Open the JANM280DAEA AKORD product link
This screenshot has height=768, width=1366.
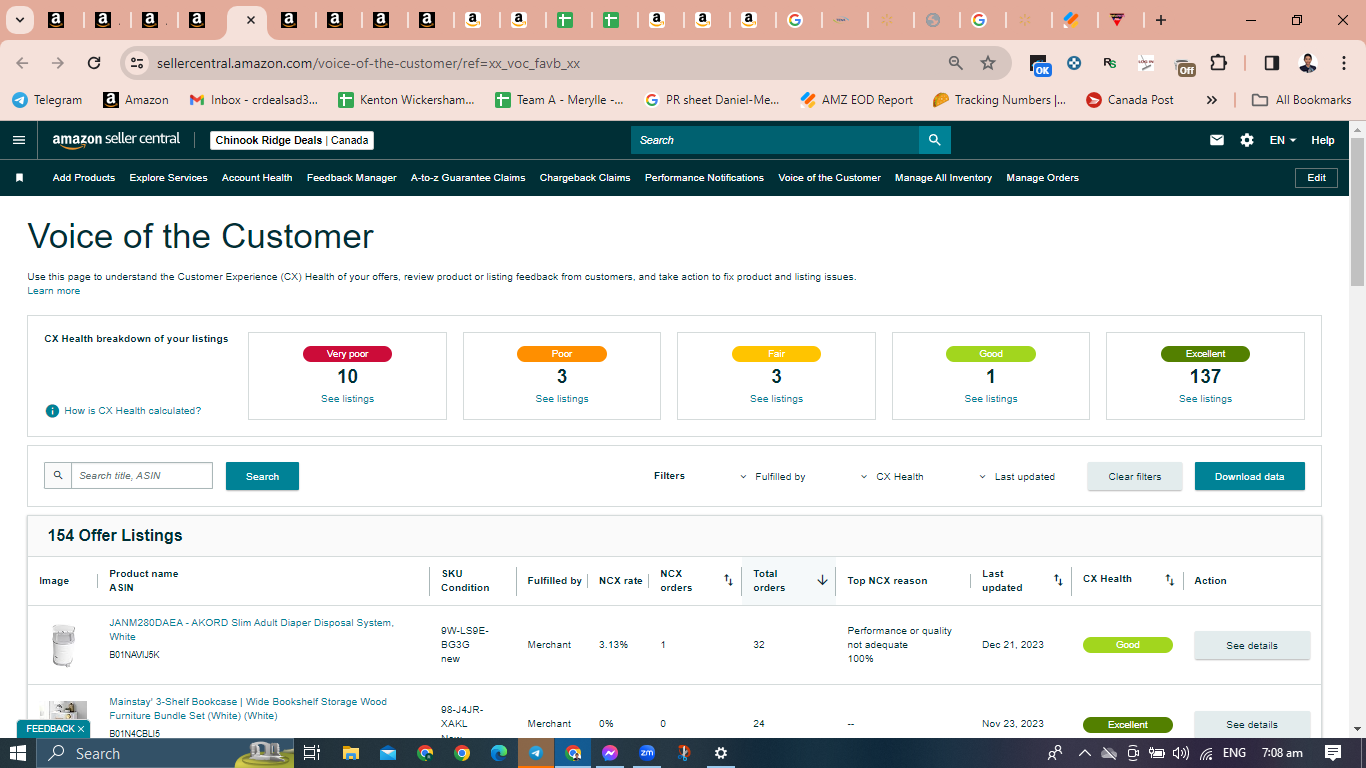251,630
